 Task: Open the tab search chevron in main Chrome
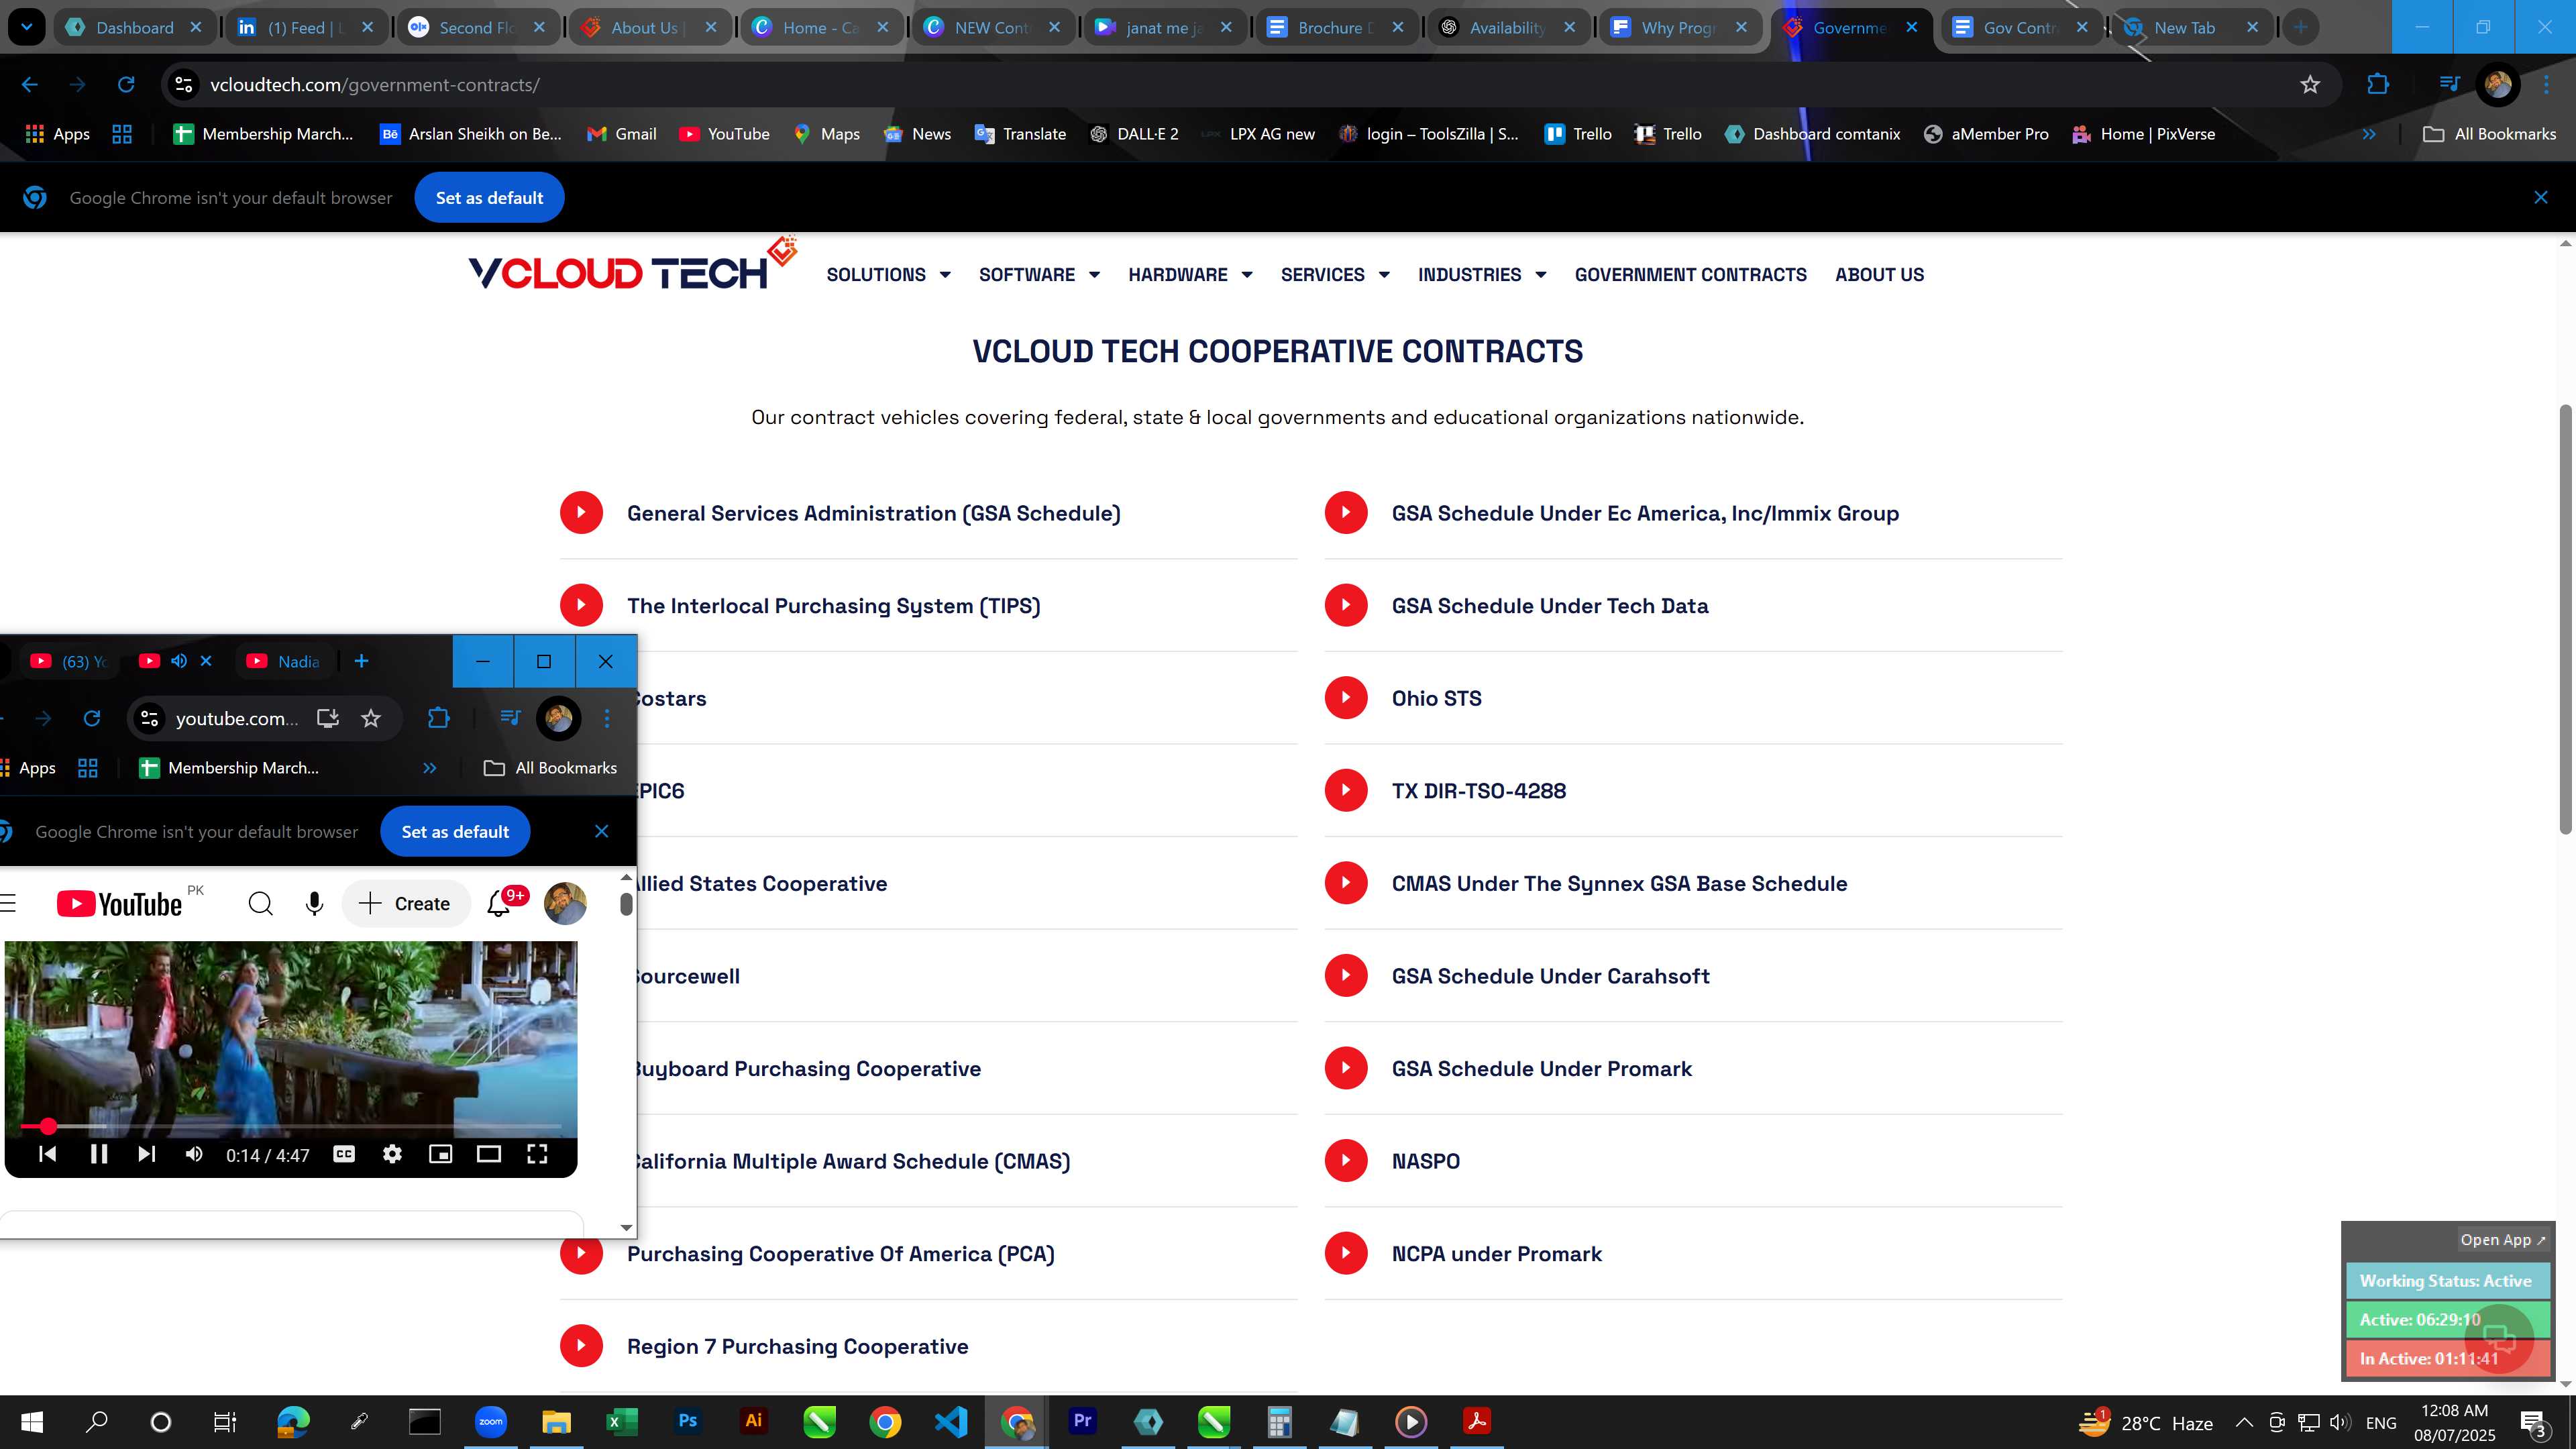26,27
